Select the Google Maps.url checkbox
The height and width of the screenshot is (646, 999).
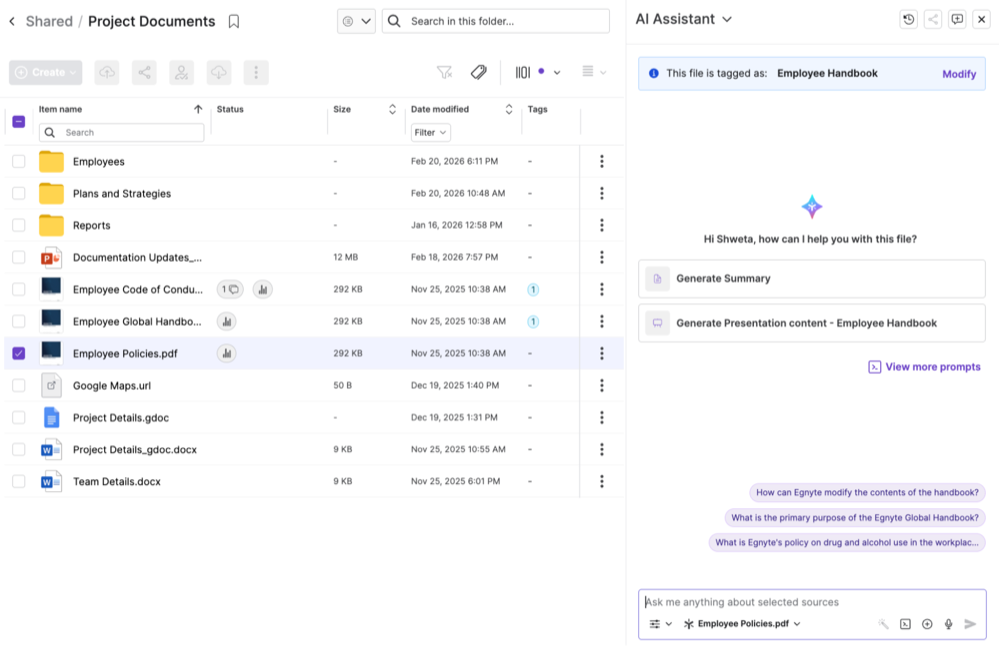(x=19, y=385)
